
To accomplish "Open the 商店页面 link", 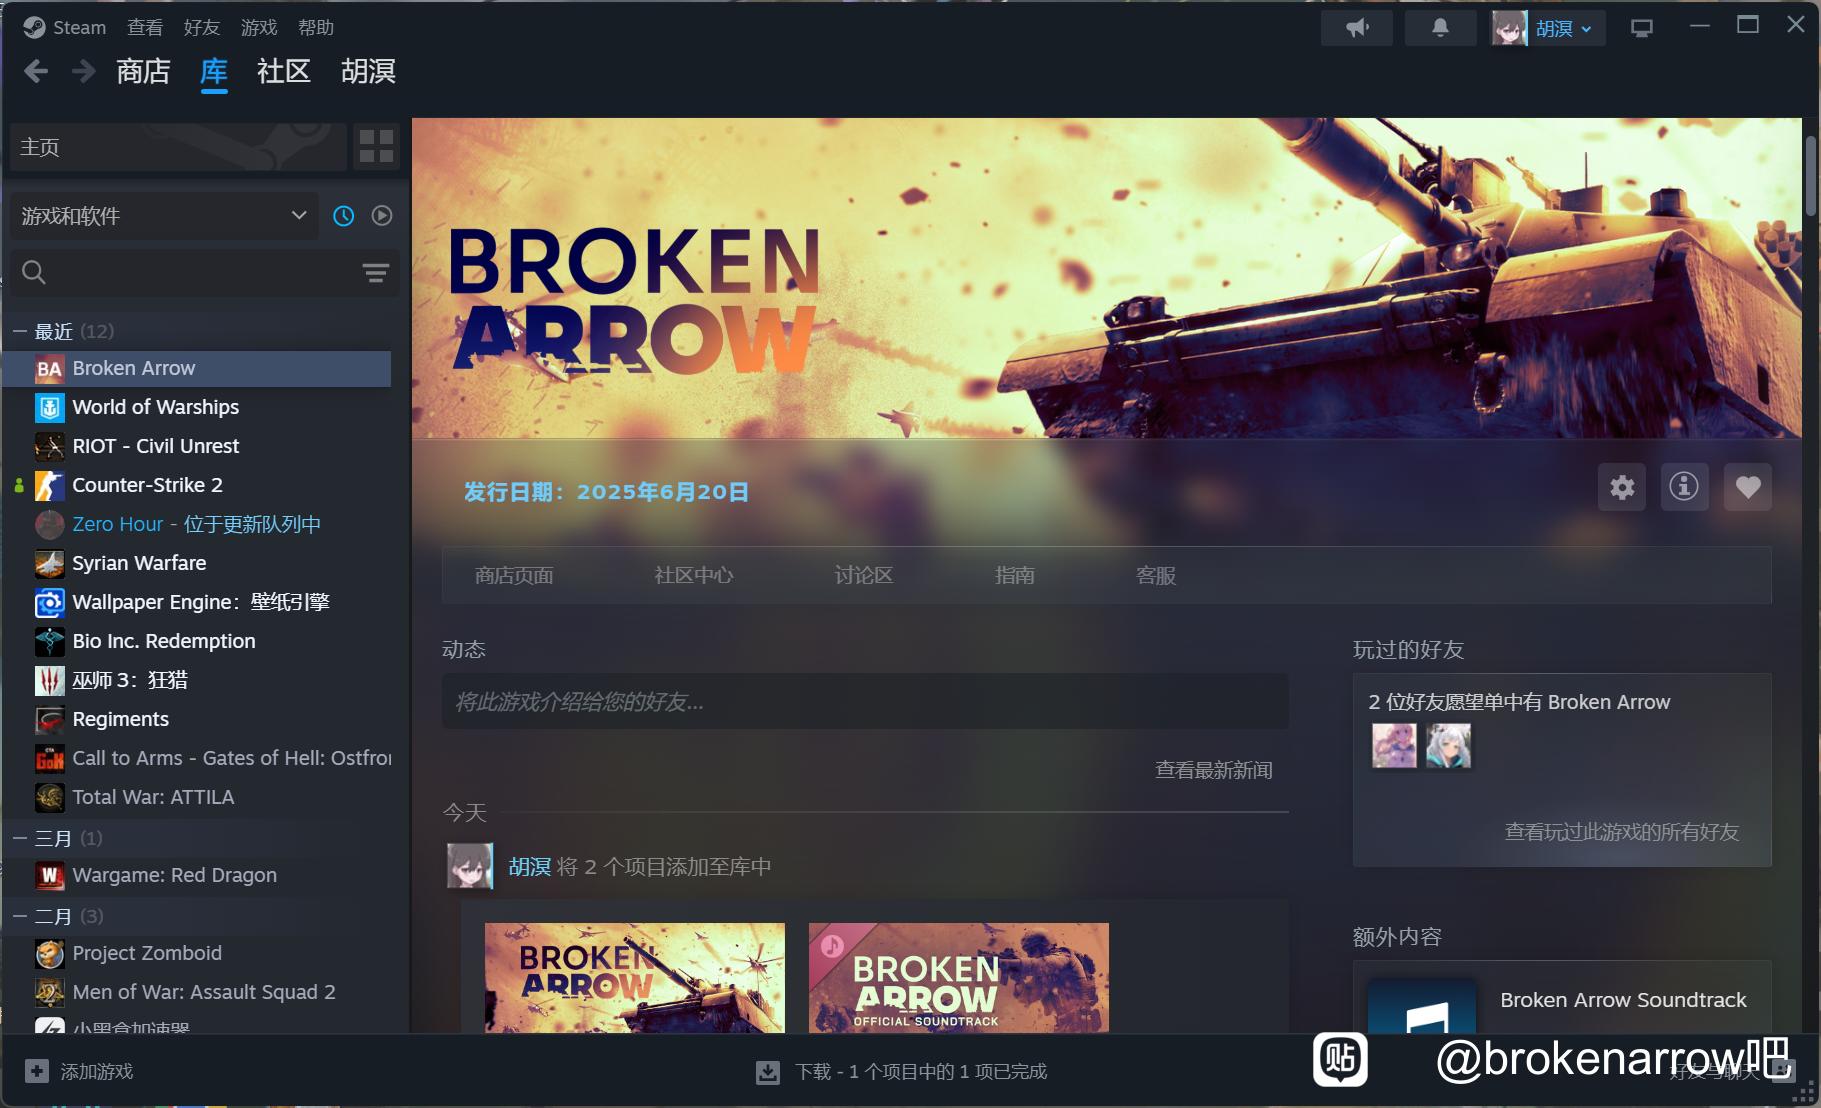I will coord(514,575).
